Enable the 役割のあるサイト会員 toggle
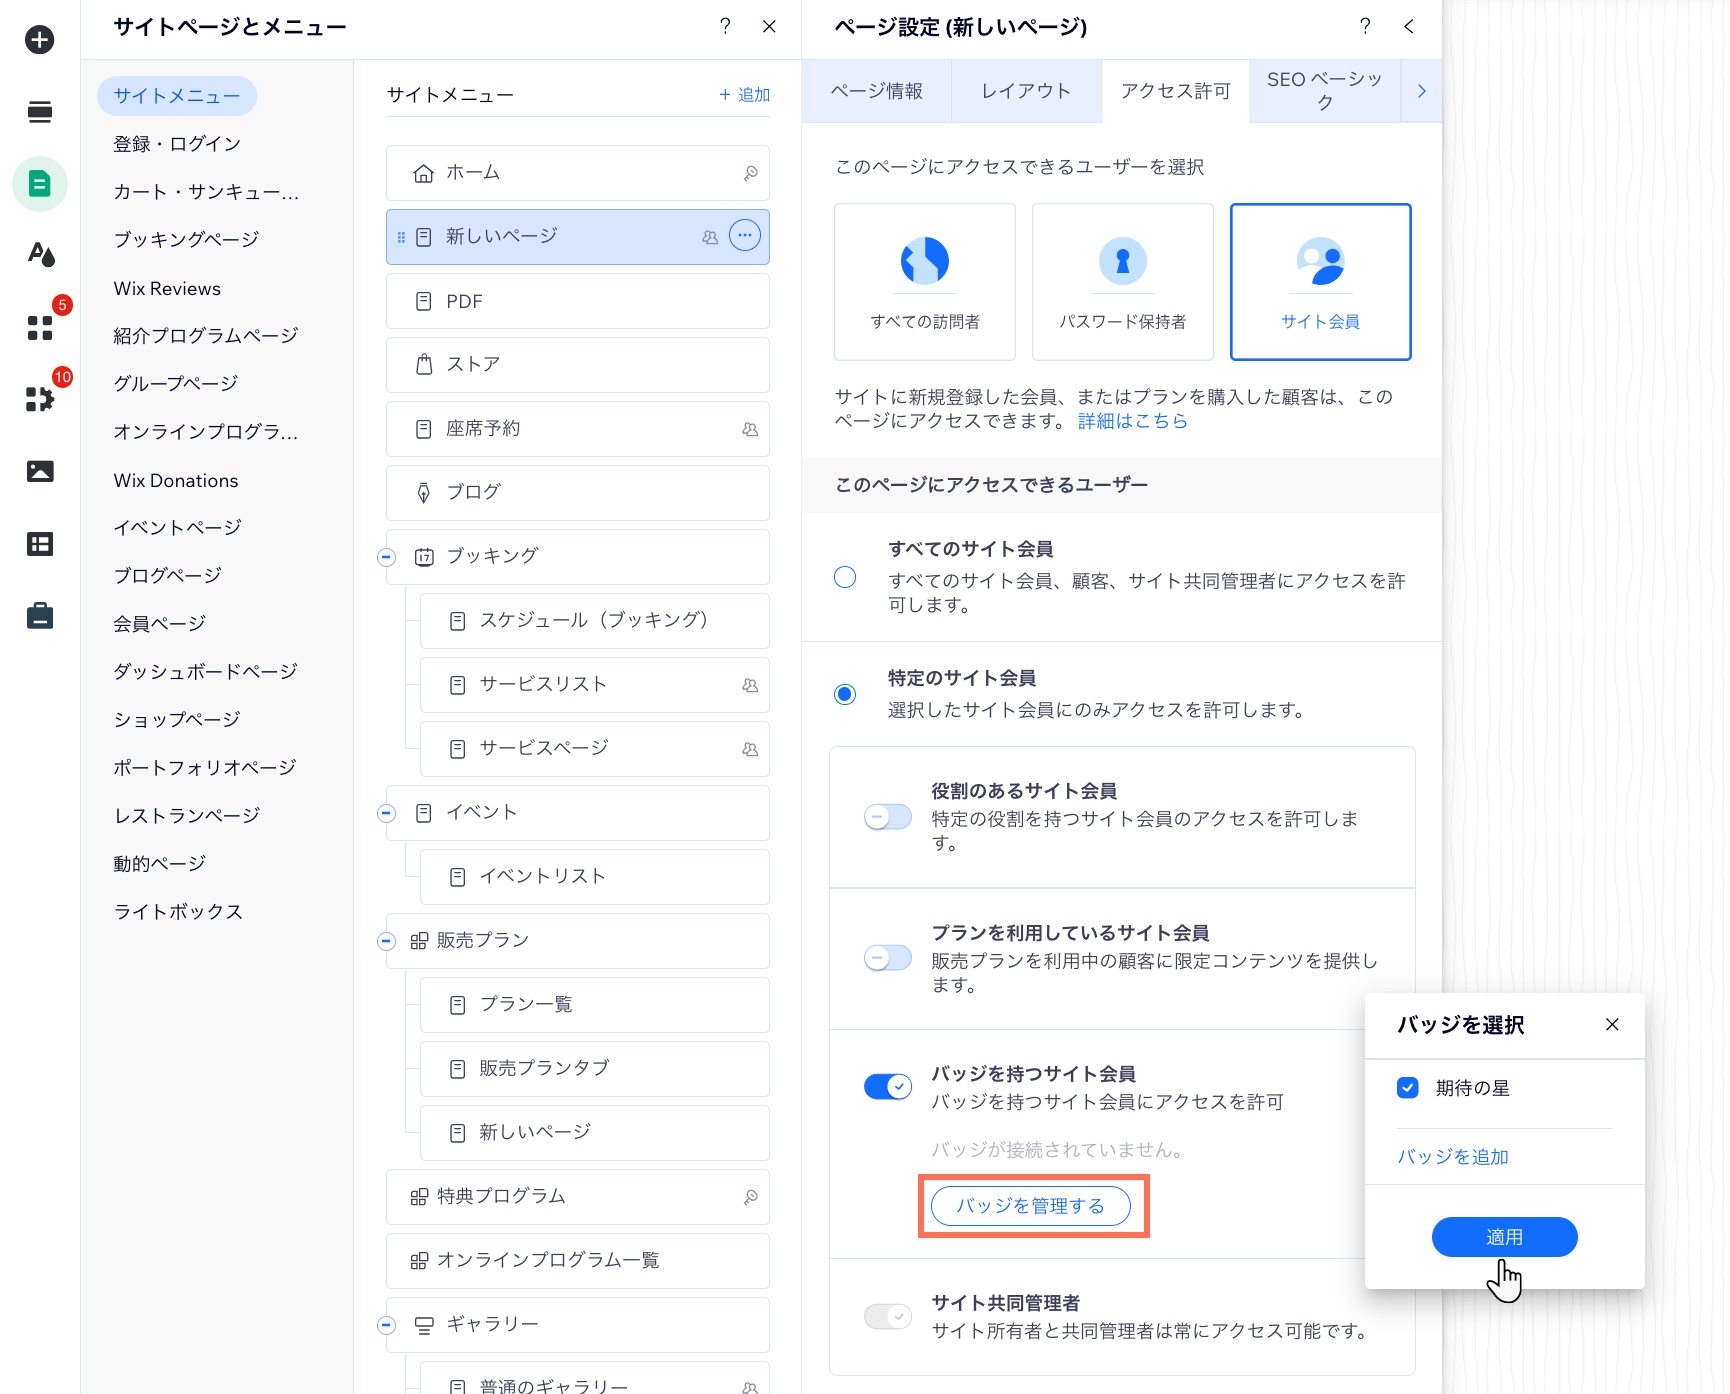Image resolution: width=1730 pixels, height=1394 pixels. pyautogui.click(x=887, y=817)
